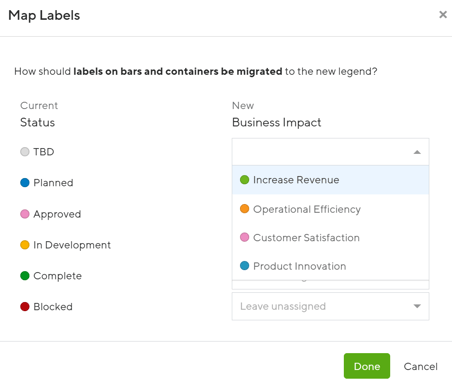
Task: Click the orange Operational Efficiency dot
Action: pyautogui.click(x=244, y=209)
